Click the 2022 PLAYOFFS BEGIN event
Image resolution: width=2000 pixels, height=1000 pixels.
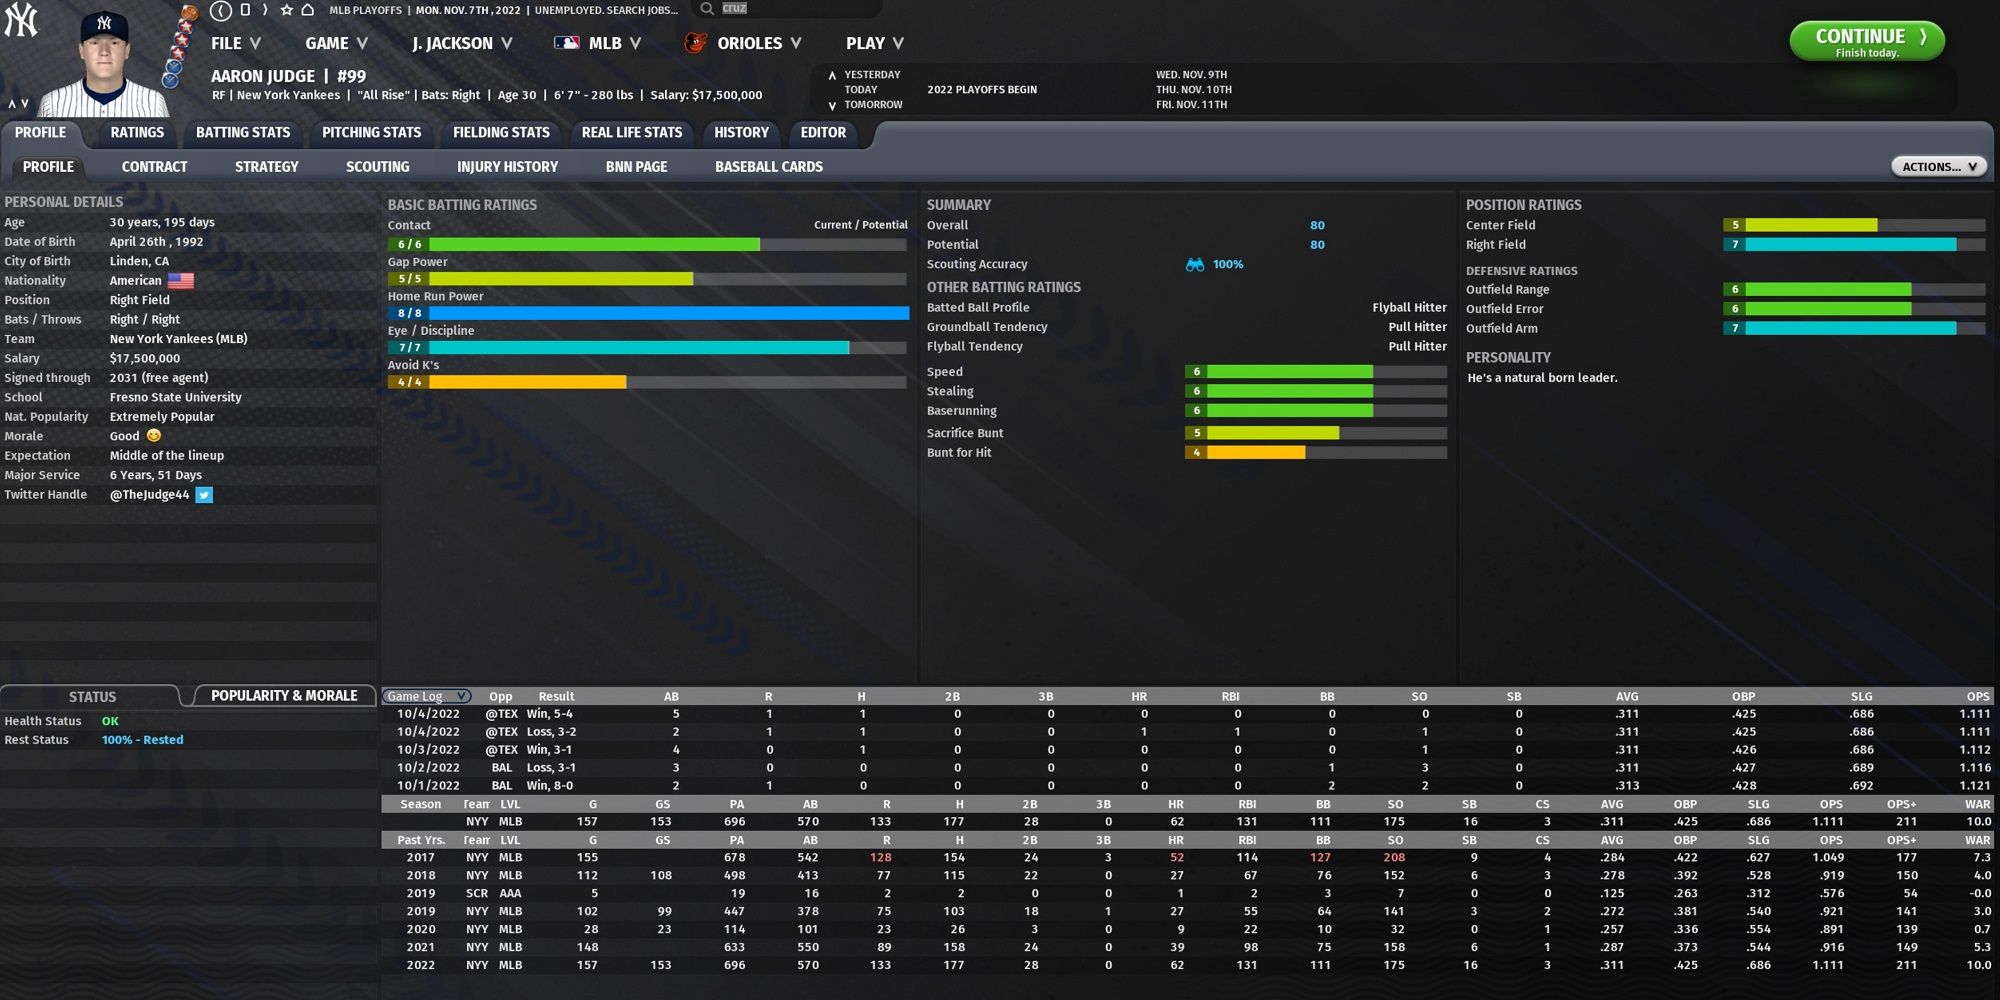[981, 90]
